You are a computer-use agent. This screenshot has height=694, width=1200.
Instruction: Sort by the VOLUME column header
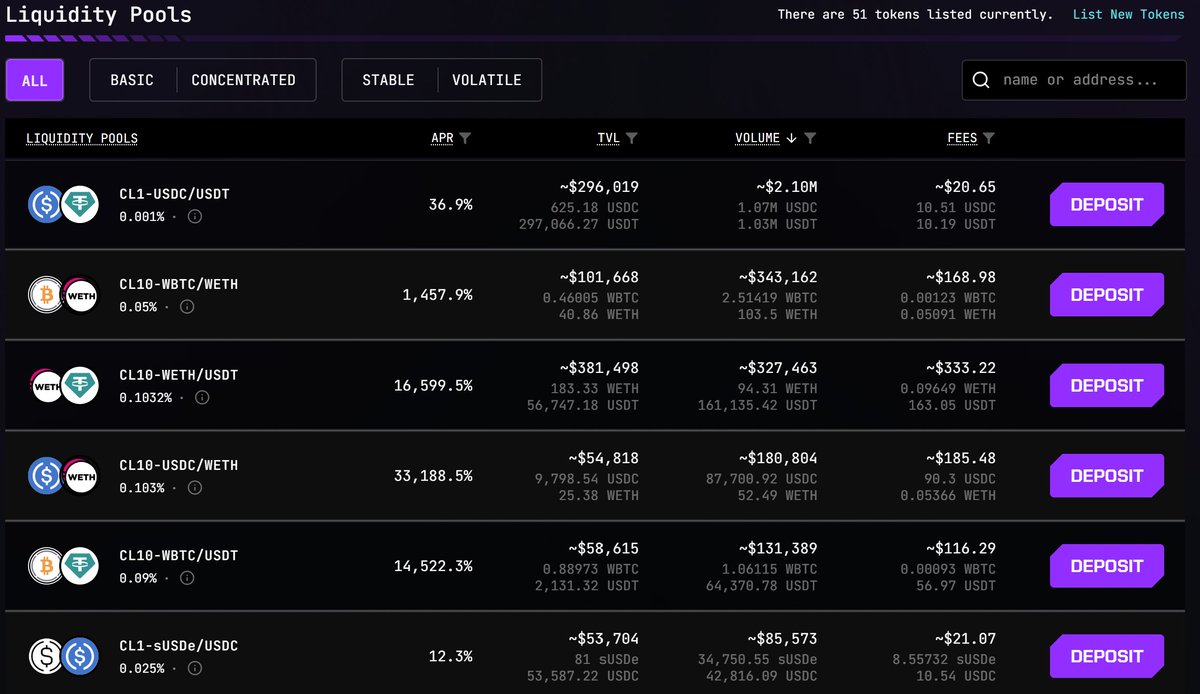pos(757,138)
